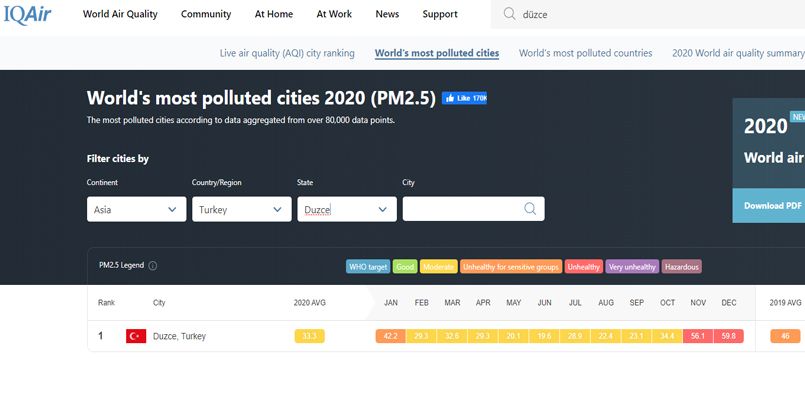Screen dimensions: 805x420
Task: Click the IQAir logo
Action: (27, 14)
